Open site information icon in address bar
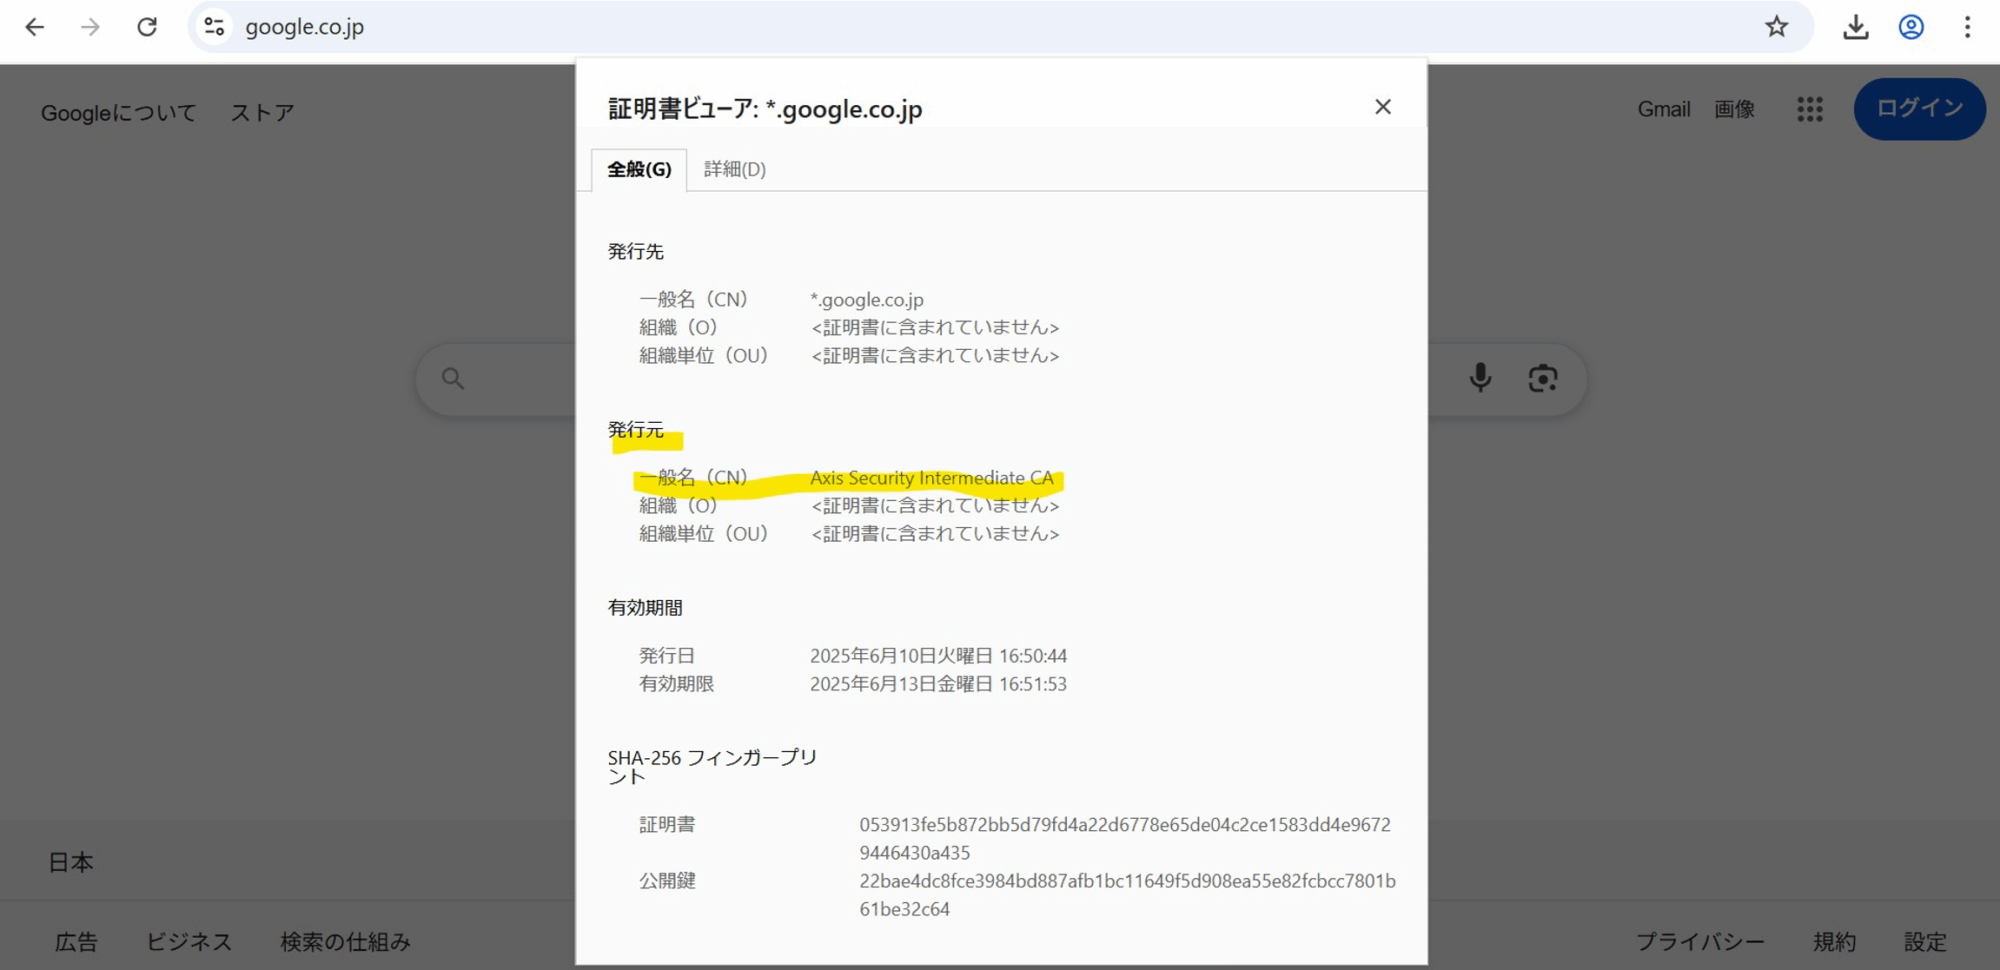Viewport: 2000px width, 970px height. coord(214,27)
